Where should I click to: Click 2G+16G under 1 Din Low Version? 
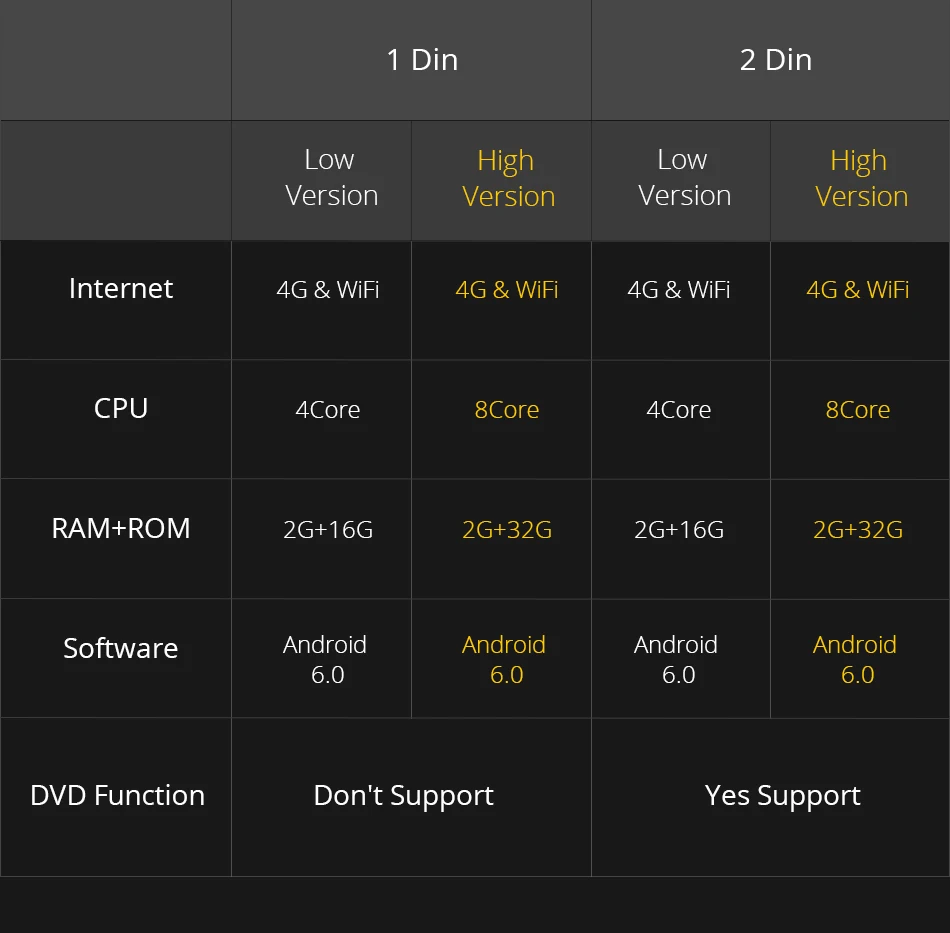click(x=328, y=530)
